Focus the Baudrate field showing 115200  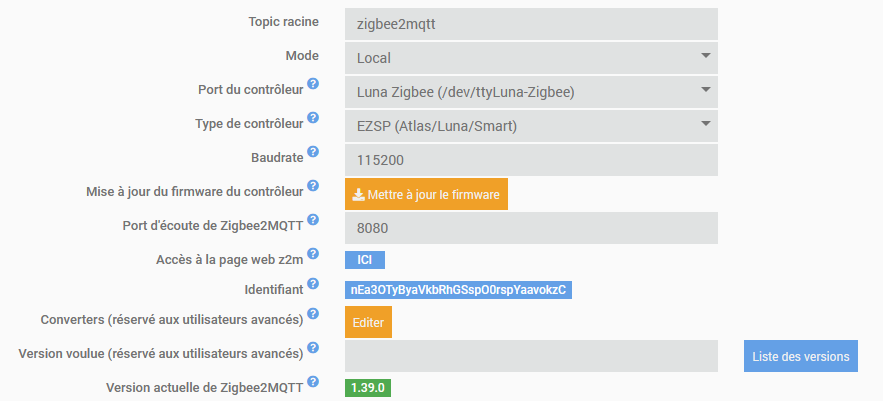click(531, 160)
